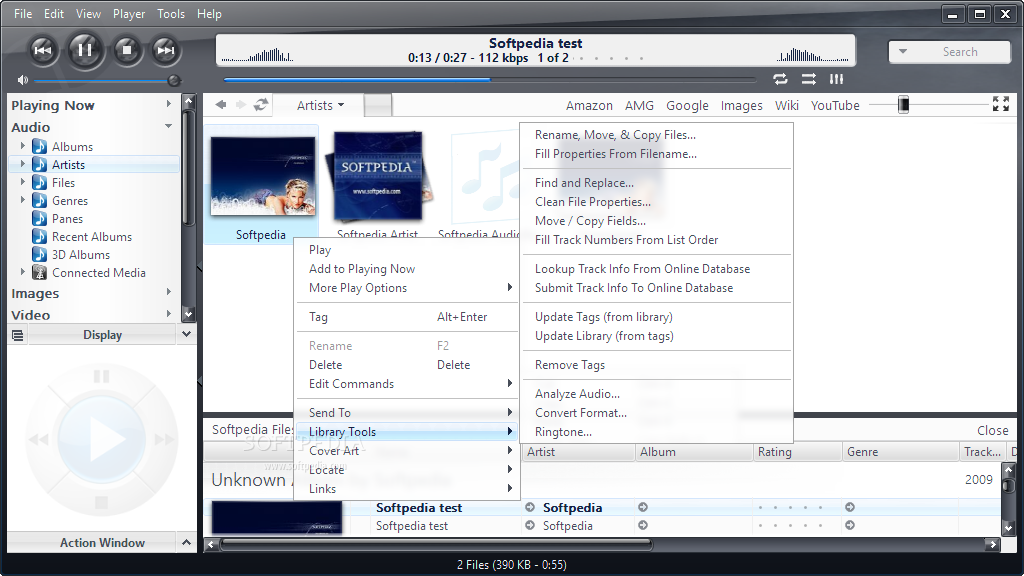Select the Albums icon in the tree
Image resolution: width=1024 pixels, height=576 pixels.
point(40,146)
